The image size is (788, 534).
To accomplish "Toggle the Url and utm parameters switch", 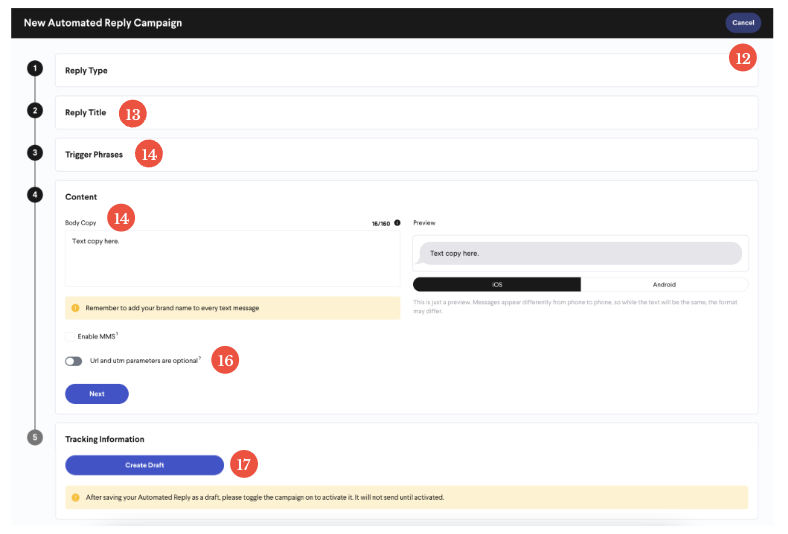I will [73, 361].
